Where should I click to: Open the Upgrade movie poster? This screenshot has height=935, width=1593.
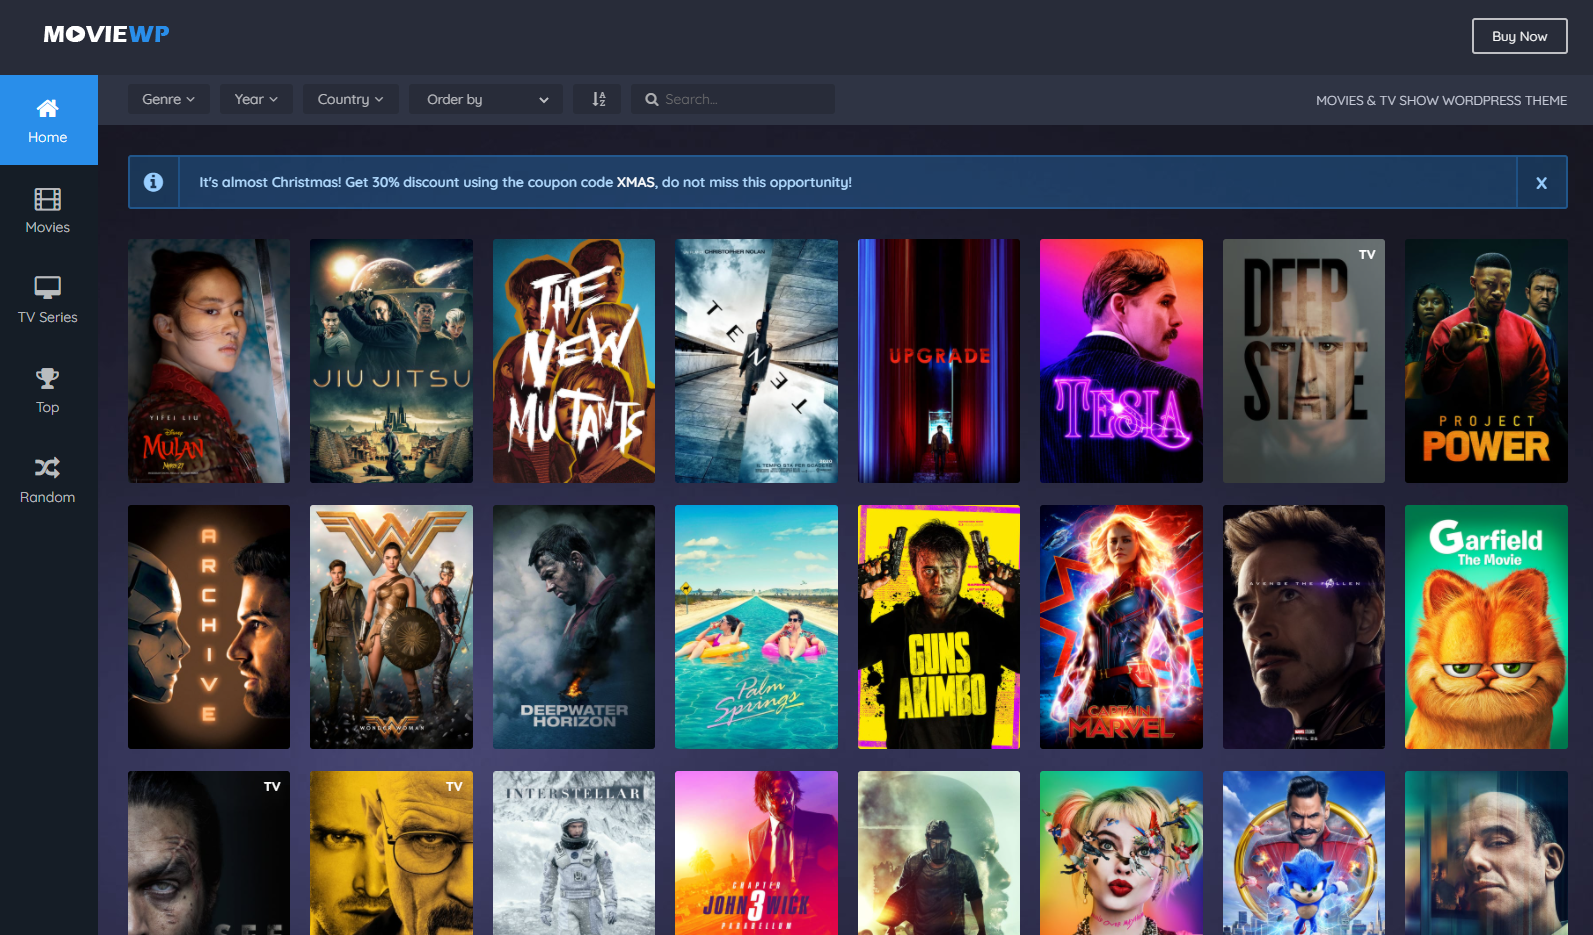[939, 361]
